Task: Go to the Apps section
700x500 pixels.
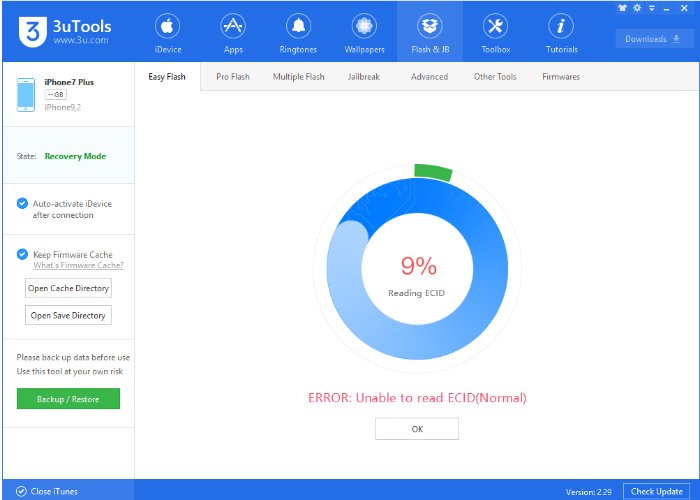Action: tap(233, 32)
